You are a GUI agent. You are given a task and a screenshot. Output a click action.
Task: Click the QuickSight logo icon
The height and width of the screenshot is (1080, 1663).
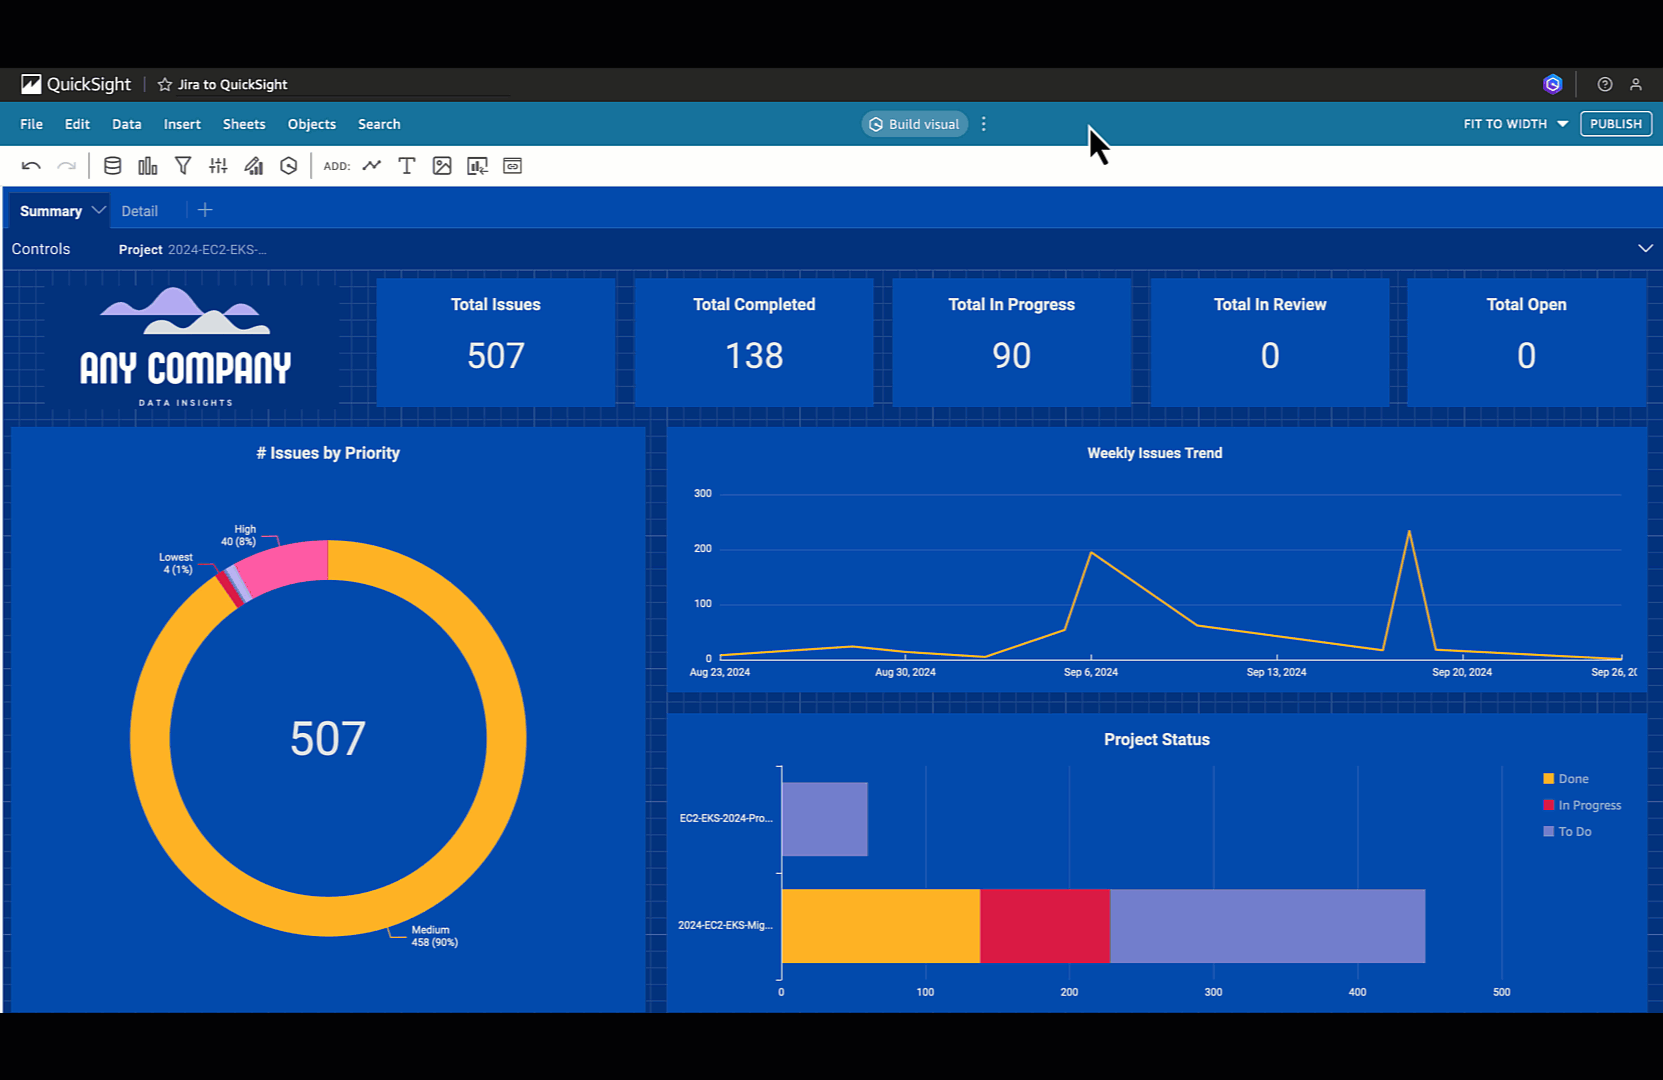click(31, 84)
